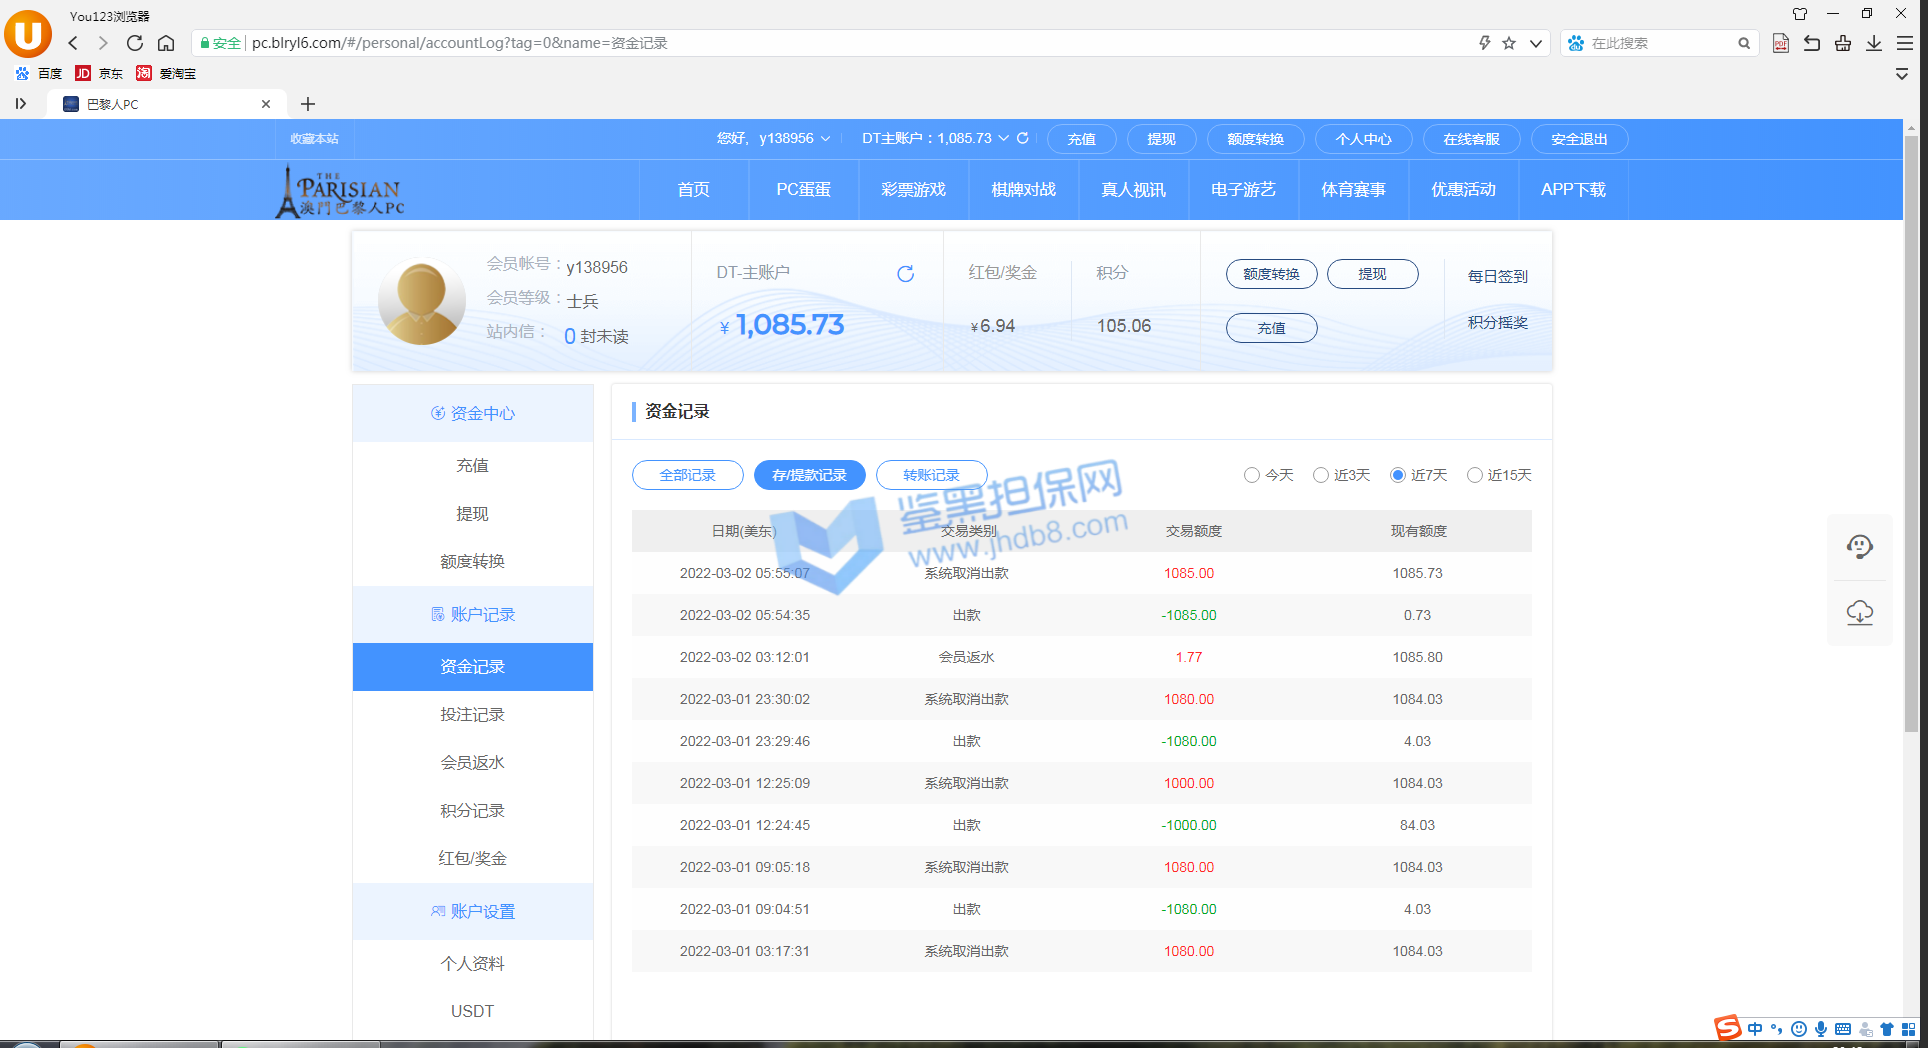Choose the 近15天 date filter

point(1475,475)
